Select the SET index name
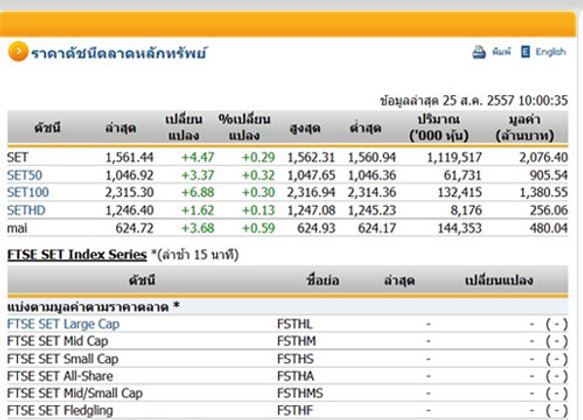 [17, 158]
